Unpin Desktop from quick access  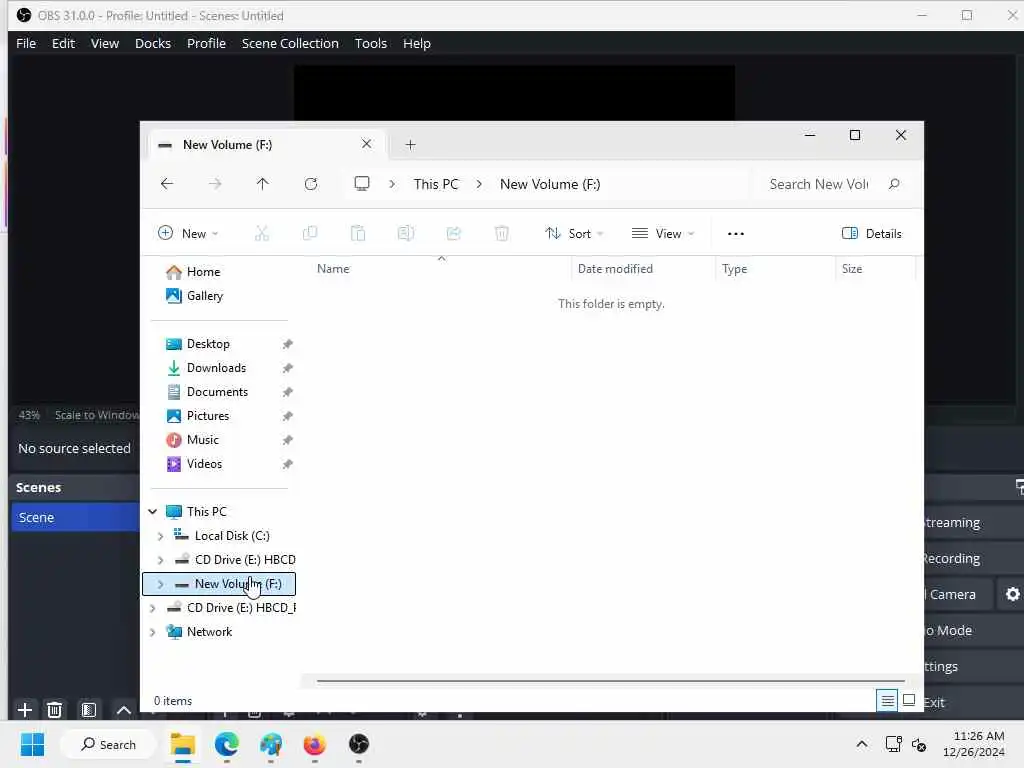pos(287,344)
